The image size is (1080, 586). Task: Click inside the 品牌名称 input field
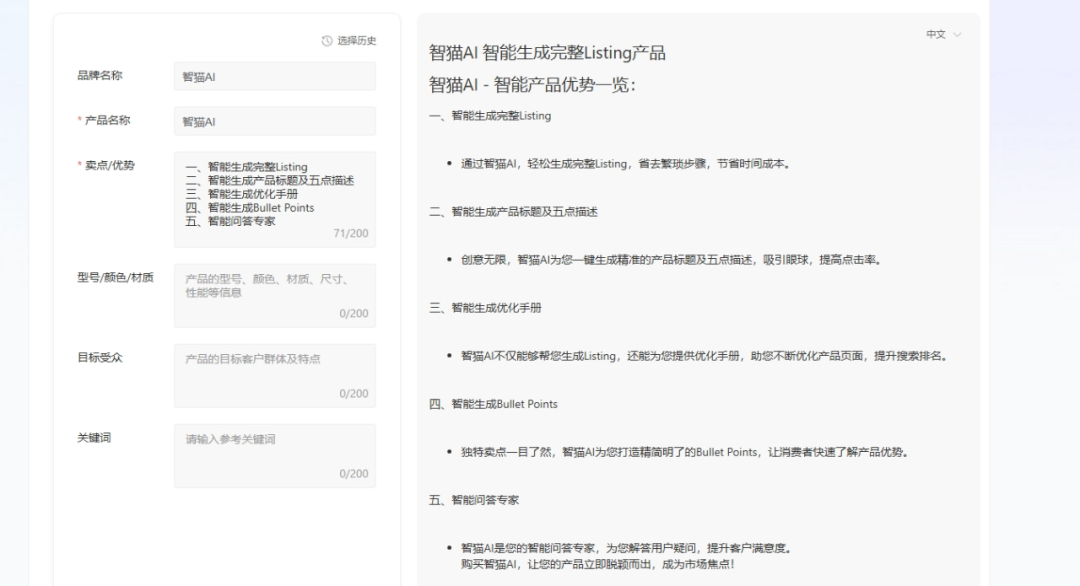coord(274,76)
